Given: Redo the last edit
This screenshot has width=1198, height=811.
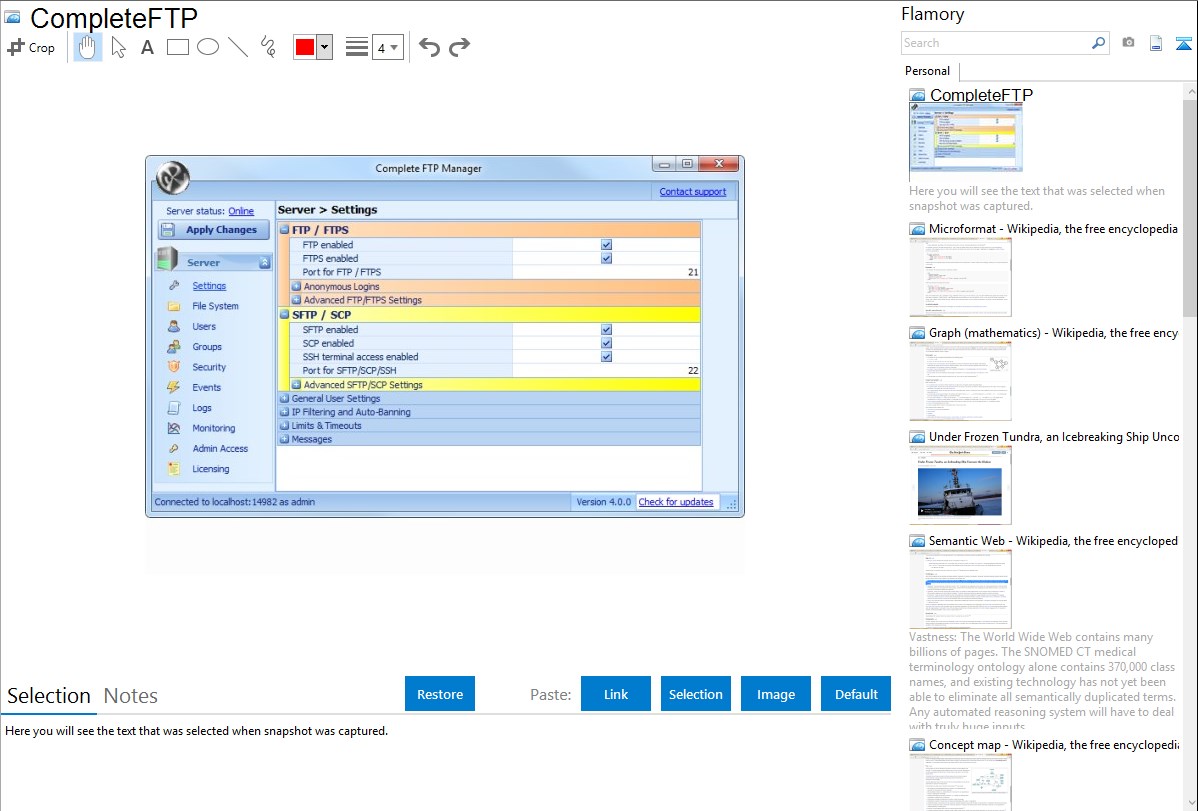Looking at the screenshot, I should point(459,47).
